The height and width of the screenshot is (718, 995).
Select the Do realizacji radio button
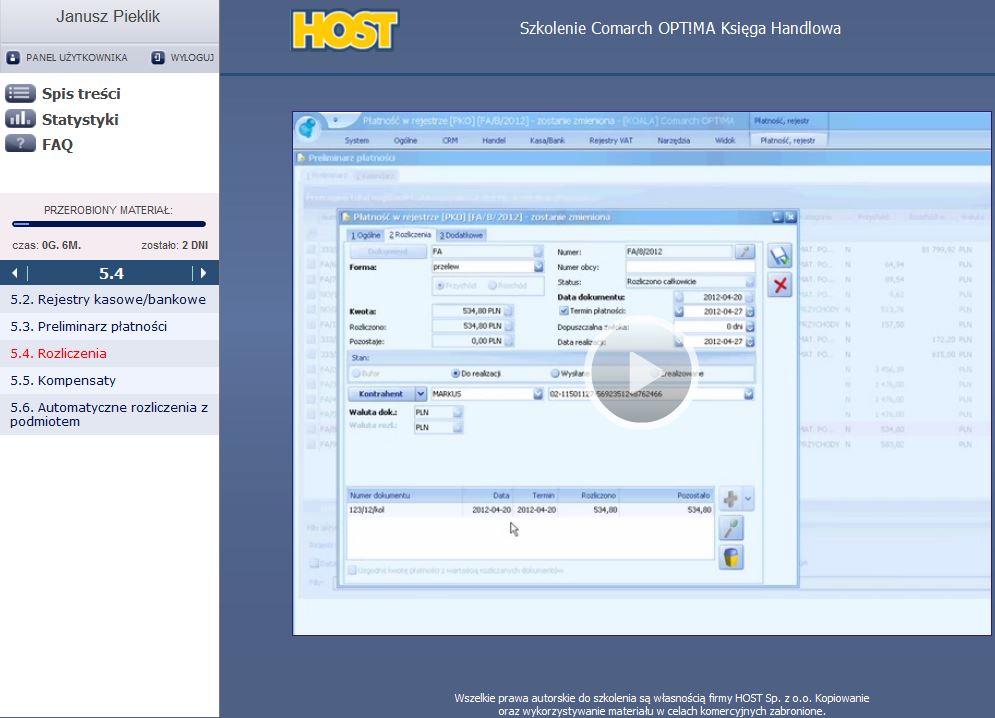point(453,373)
